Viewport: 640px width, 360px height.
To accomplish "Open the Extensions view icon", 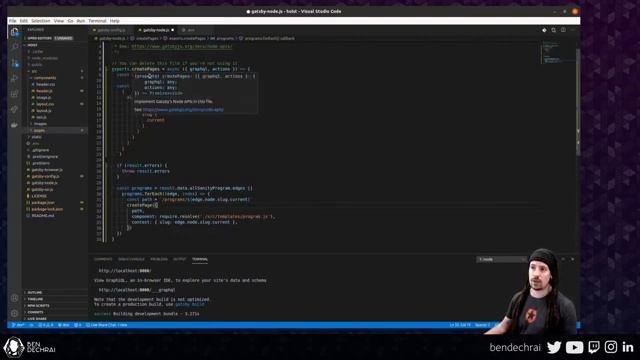I will [15, 94].
